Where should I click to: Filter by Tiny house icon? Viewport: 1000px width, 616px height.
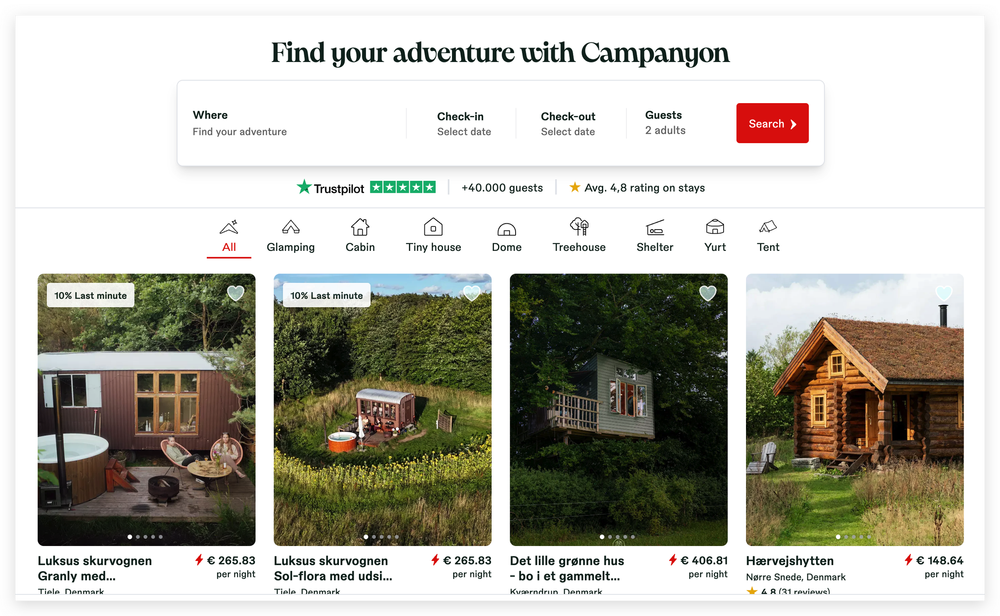(433, 227)
